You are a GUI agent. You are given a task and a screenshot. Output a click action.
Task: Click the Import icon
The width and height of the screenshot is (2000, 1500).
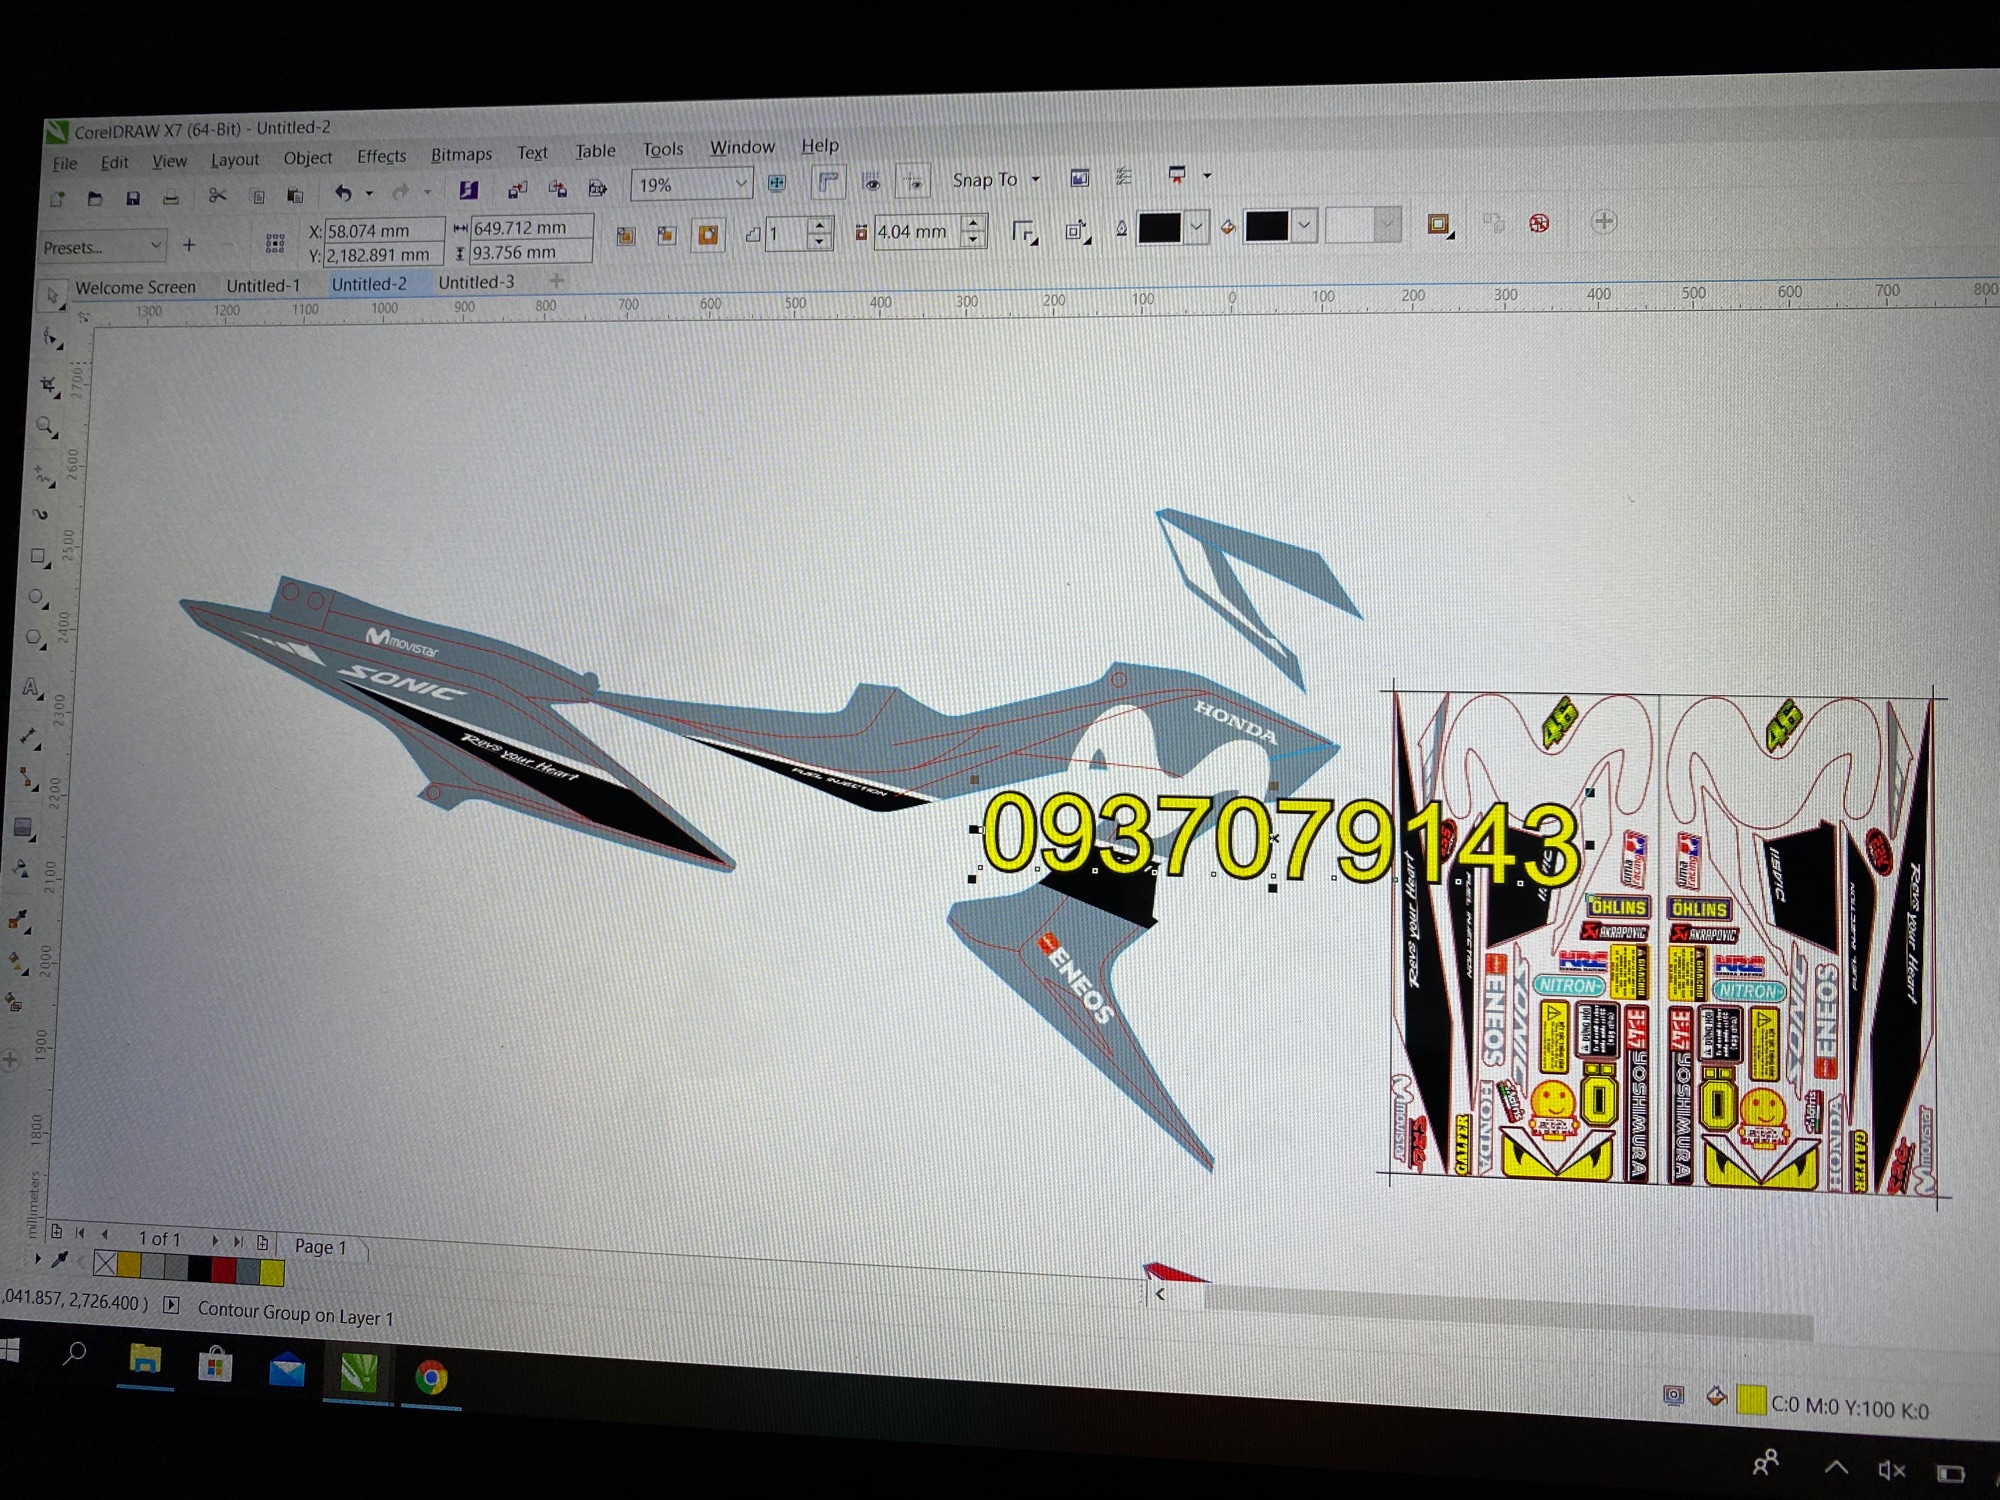click(517, 189)
